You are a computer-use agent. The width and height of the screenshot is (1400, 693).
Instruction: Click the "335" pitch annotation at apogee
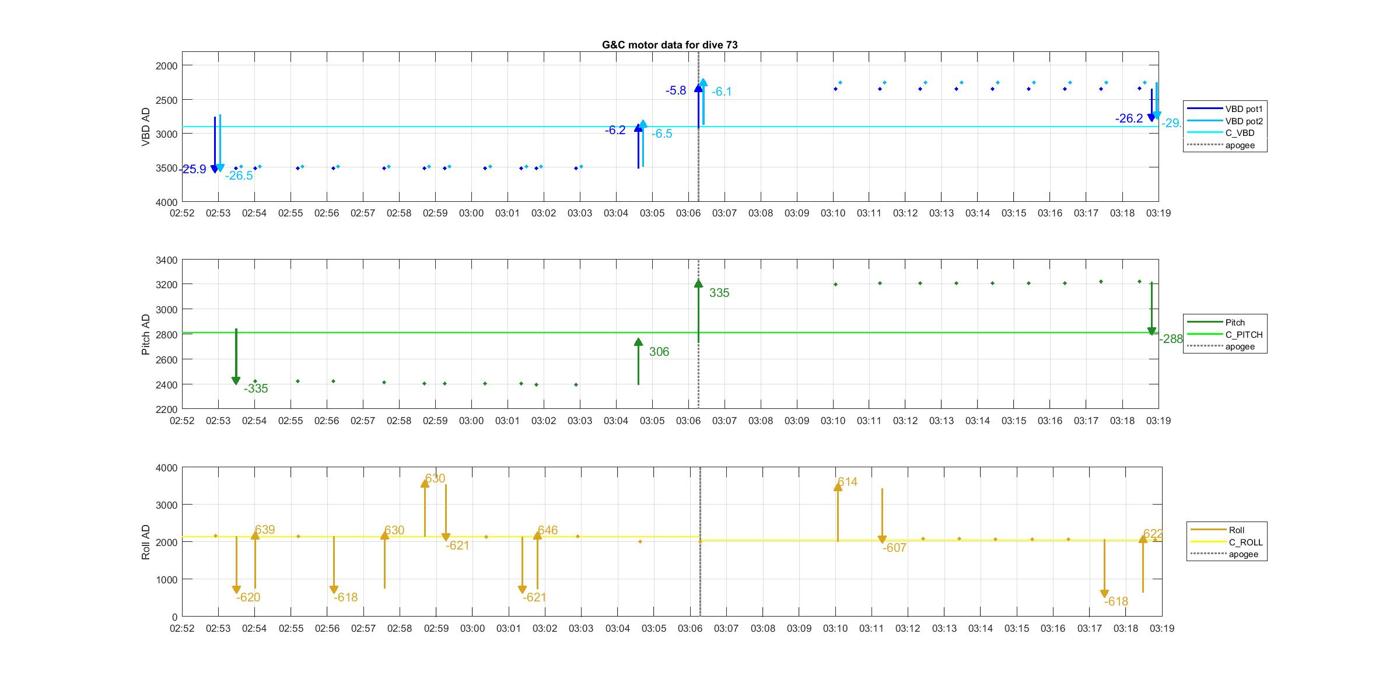click(x=719, y=294)
